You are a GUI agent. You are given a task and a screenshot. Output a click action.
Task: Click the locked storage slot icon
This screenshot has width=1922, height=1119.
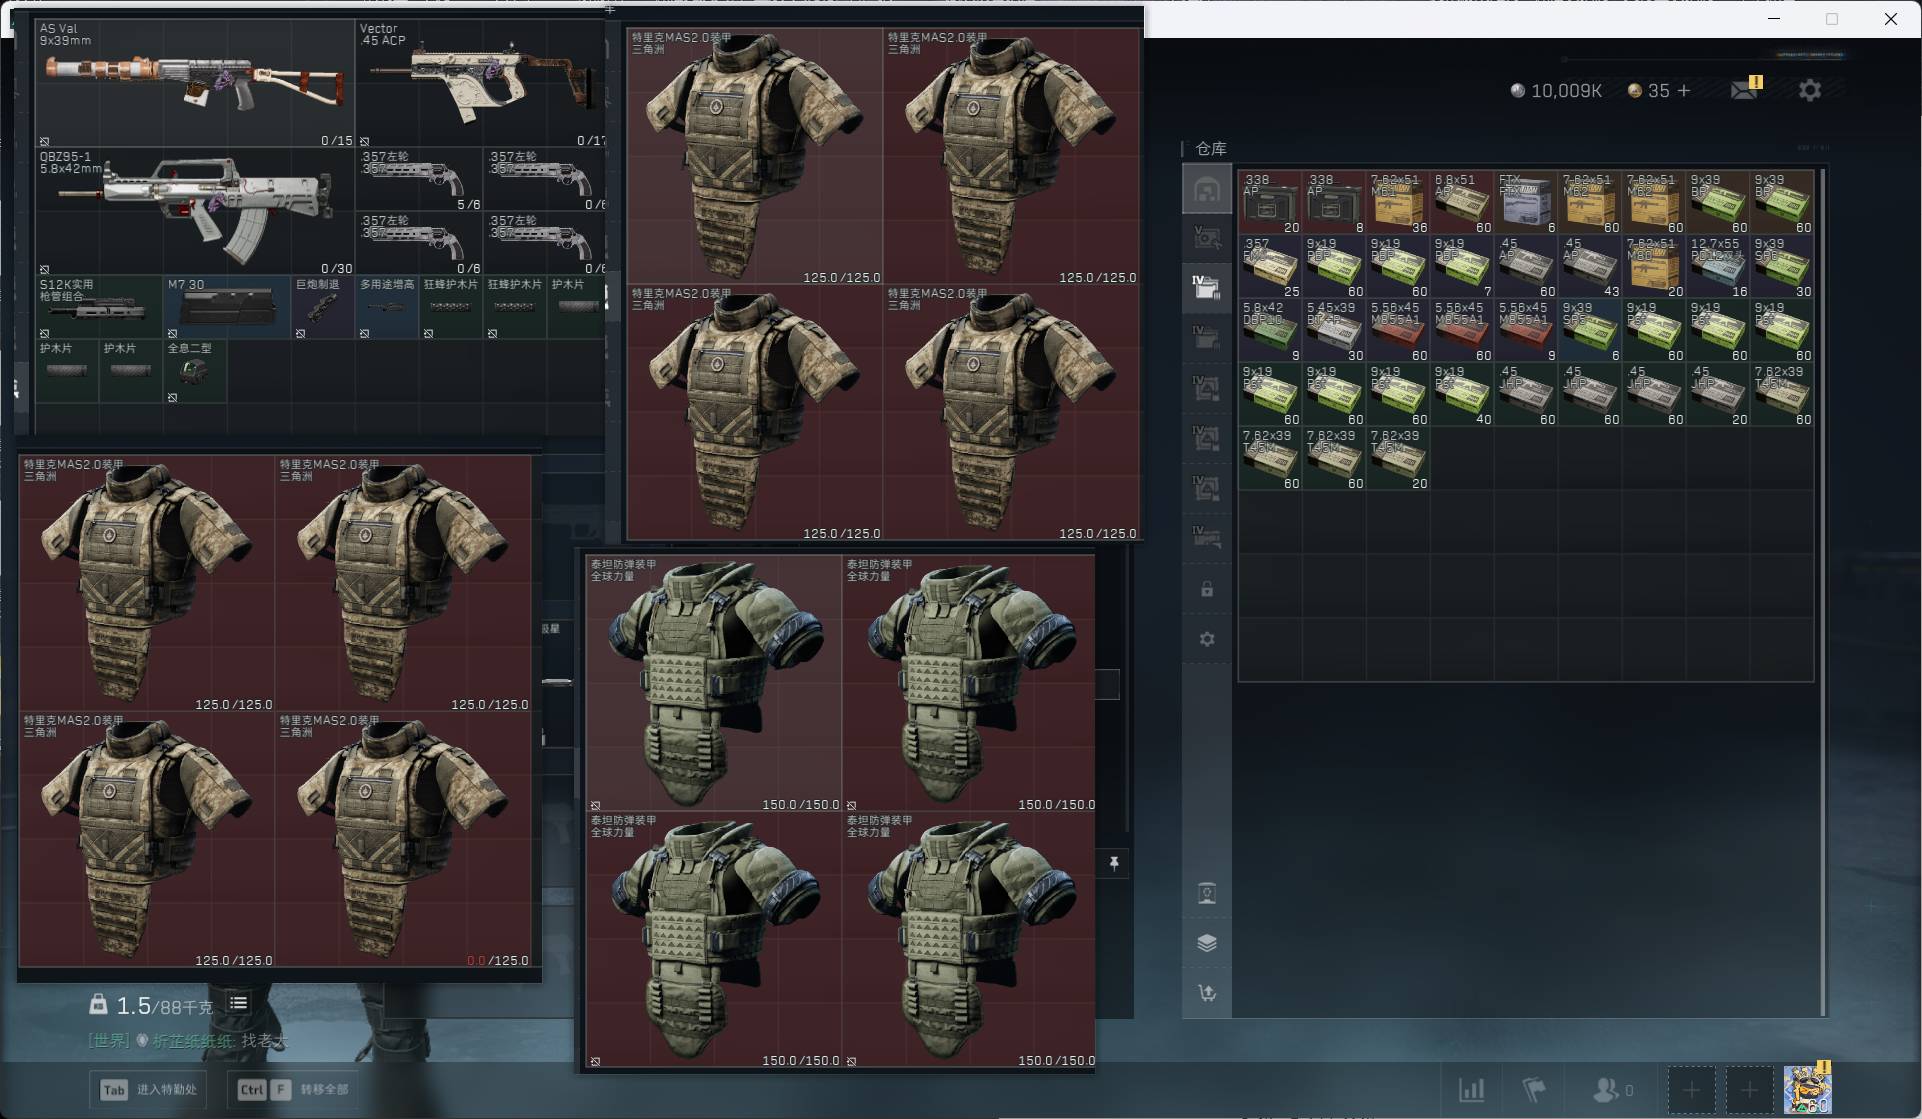tap(1207, 589)
